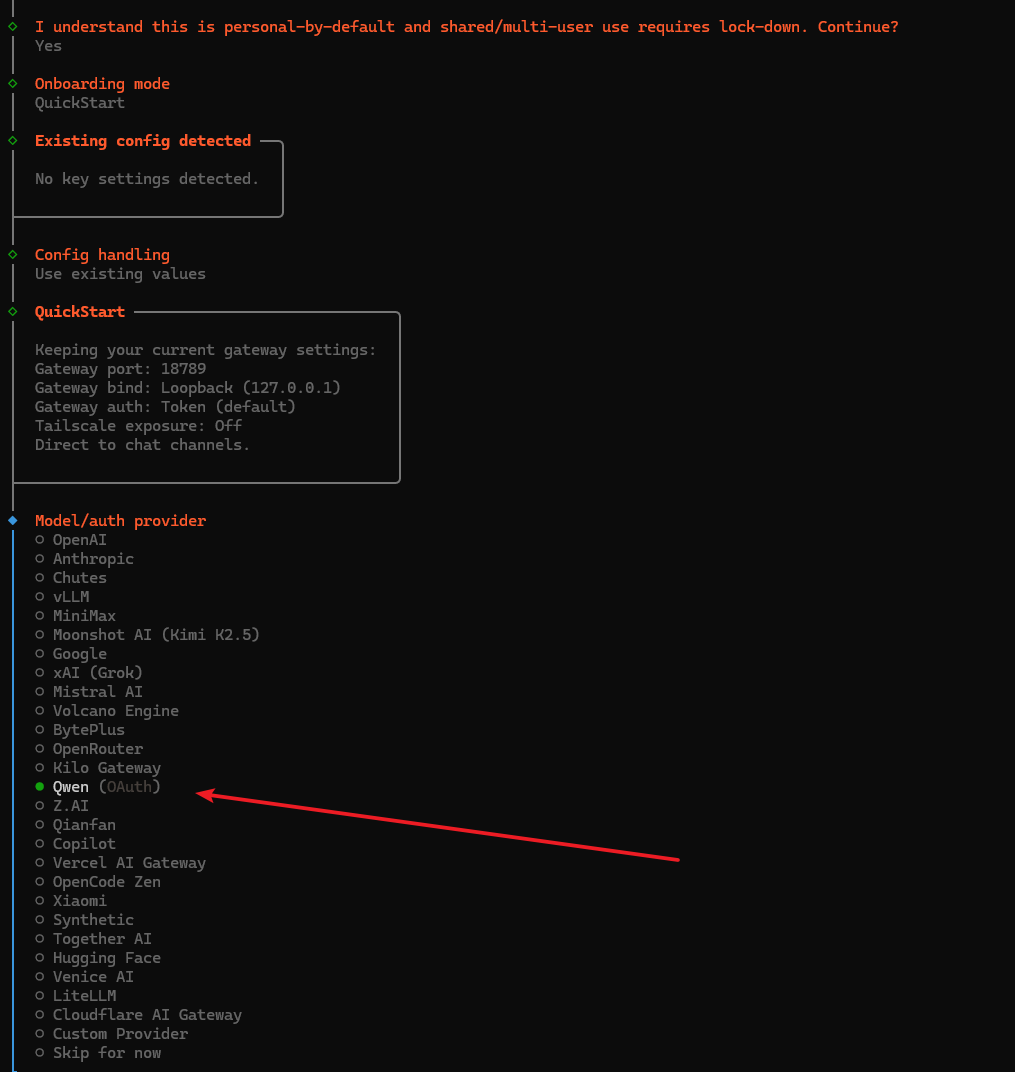The height and width of the screenshot is (1072, 1015).
Task: Select Together AI provider
Action: (94, 939)
